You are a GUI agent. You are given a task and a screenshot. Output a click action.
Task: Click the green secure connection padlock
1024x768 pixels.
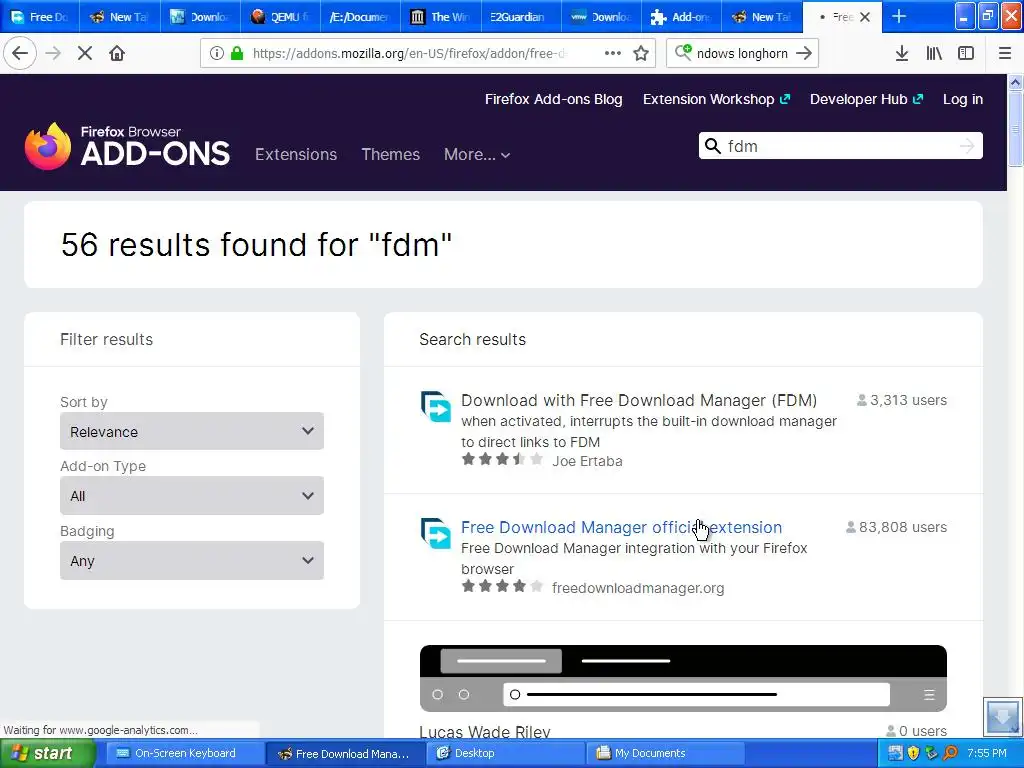coord(237,53)
